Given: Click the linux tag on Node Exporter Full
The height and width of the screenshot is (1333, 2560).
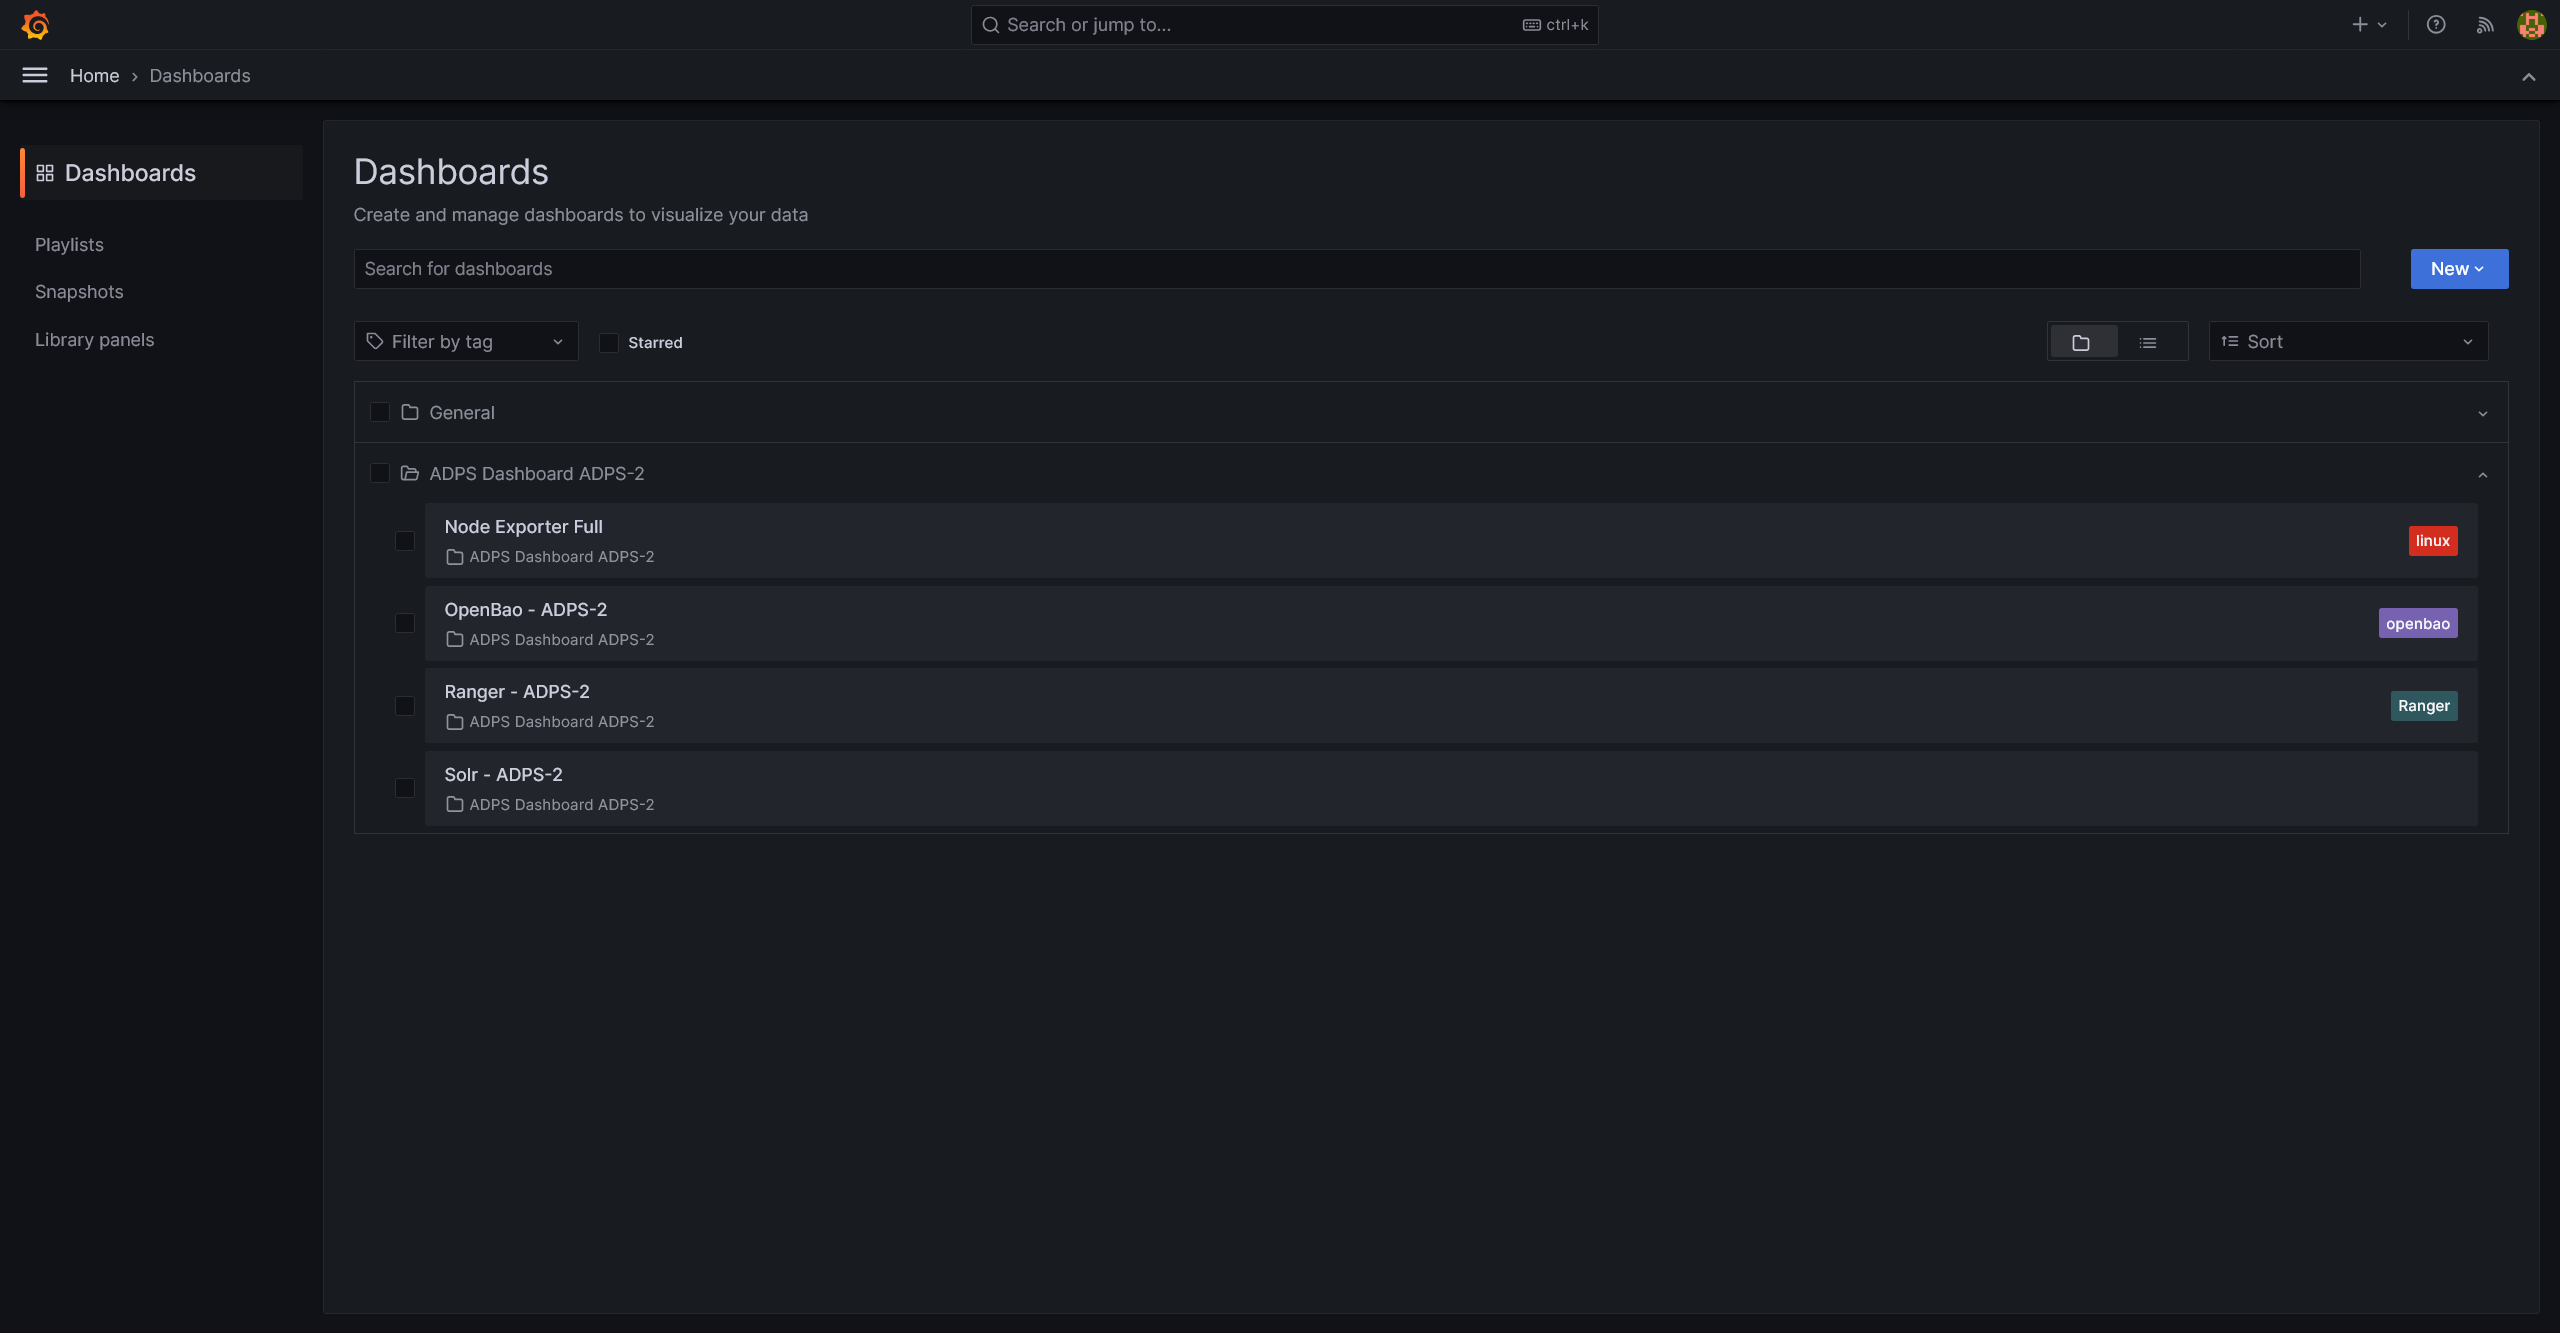Looking at the screenshot, I should click(x=2433, y=540).
